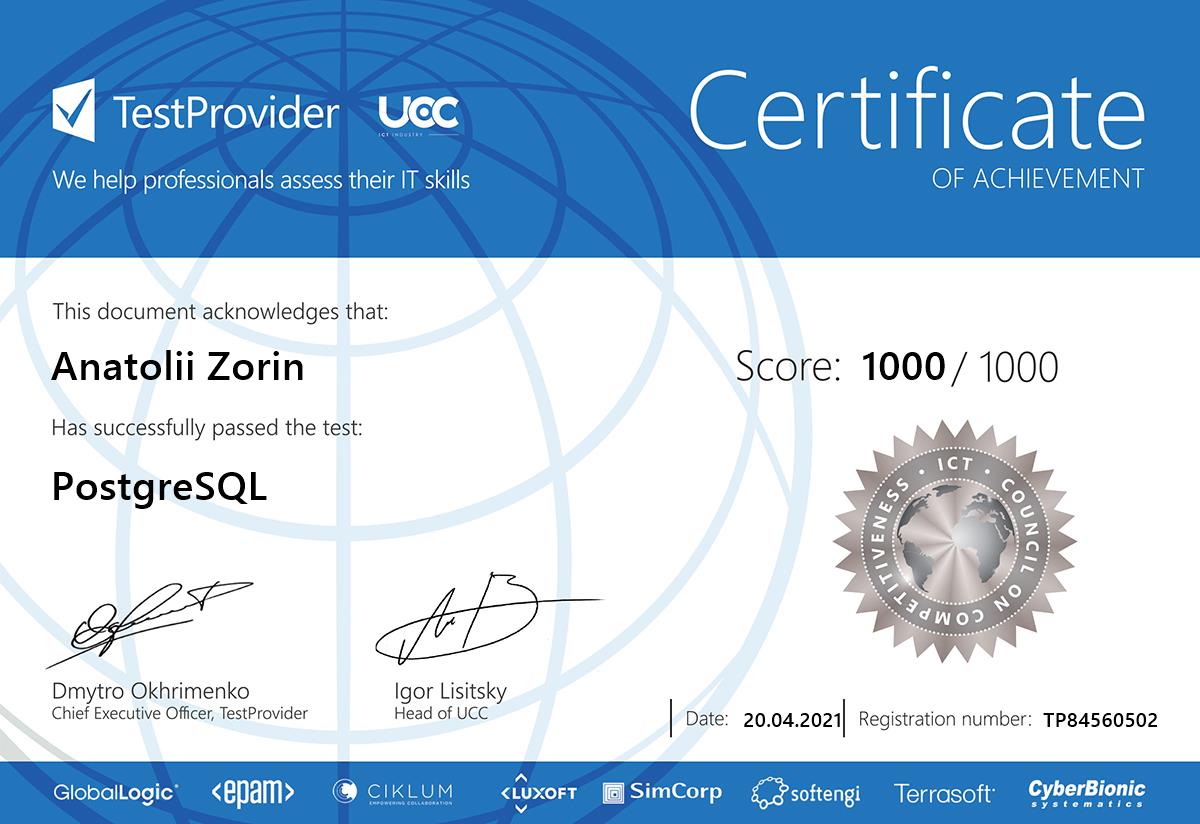Screen dimensions: 1200x824
Task: Click the score value 1000 / 1000
Action: pyautogui.click(x=959, y=368)
